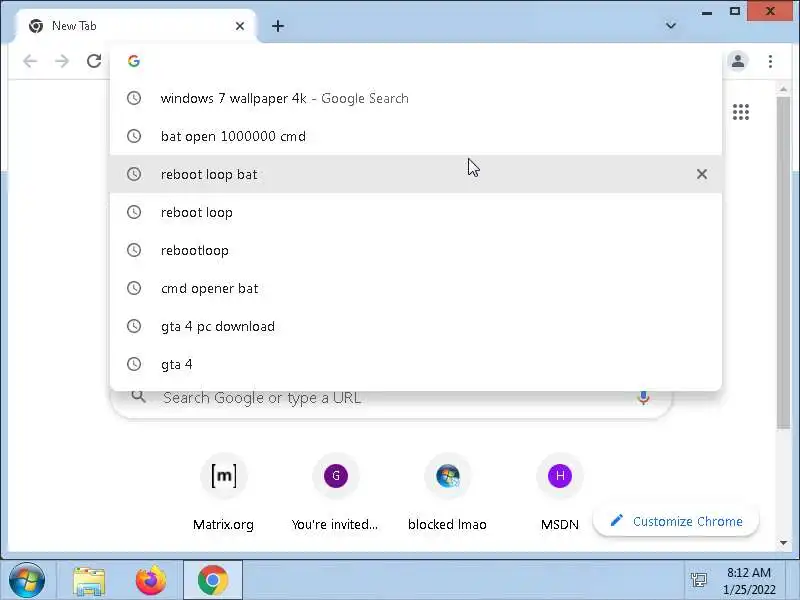Close the New Tab tab
This screenshot has width=800, height=600.
(240, 26)
